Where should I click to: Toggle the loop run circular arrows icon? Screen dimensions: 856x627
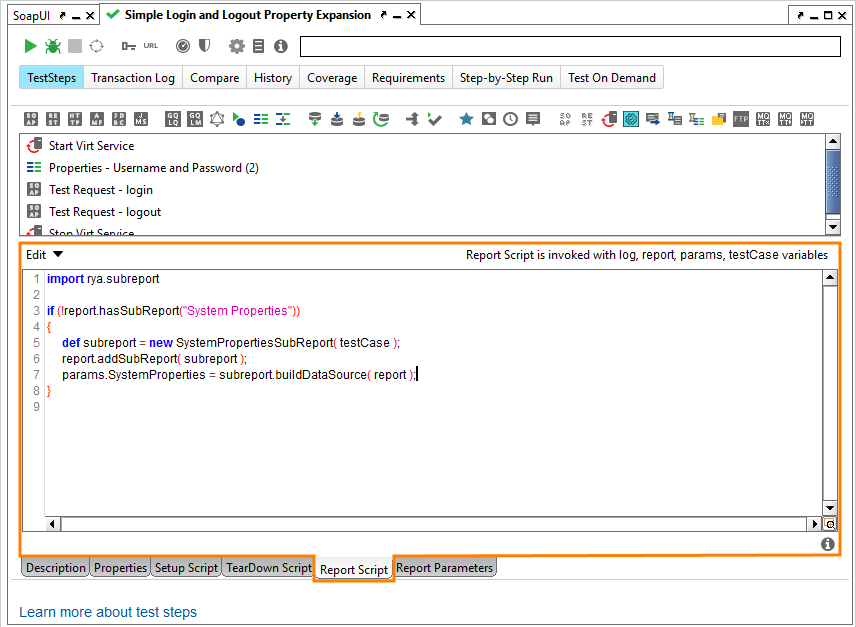tap(96, 46)
